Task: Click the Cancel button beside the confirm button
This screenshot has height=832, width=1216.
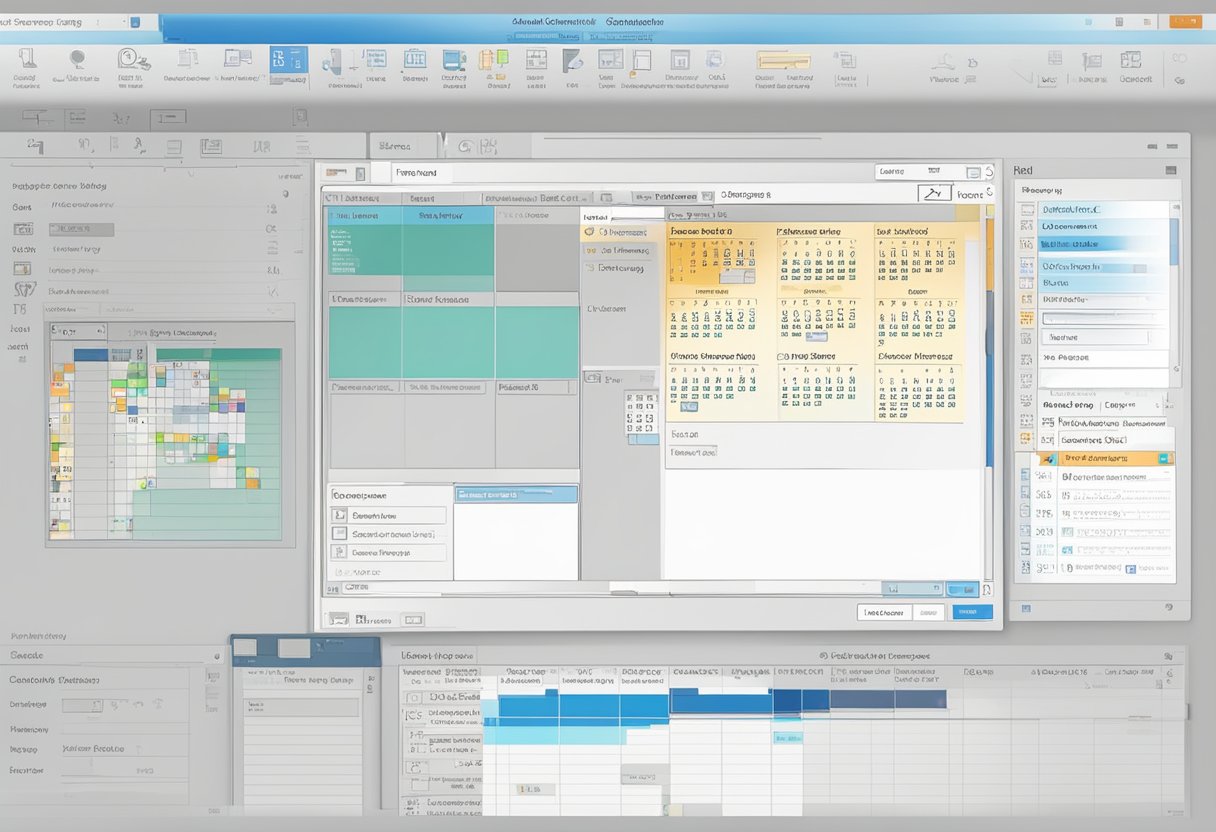Action: click(x=929, y=611)
